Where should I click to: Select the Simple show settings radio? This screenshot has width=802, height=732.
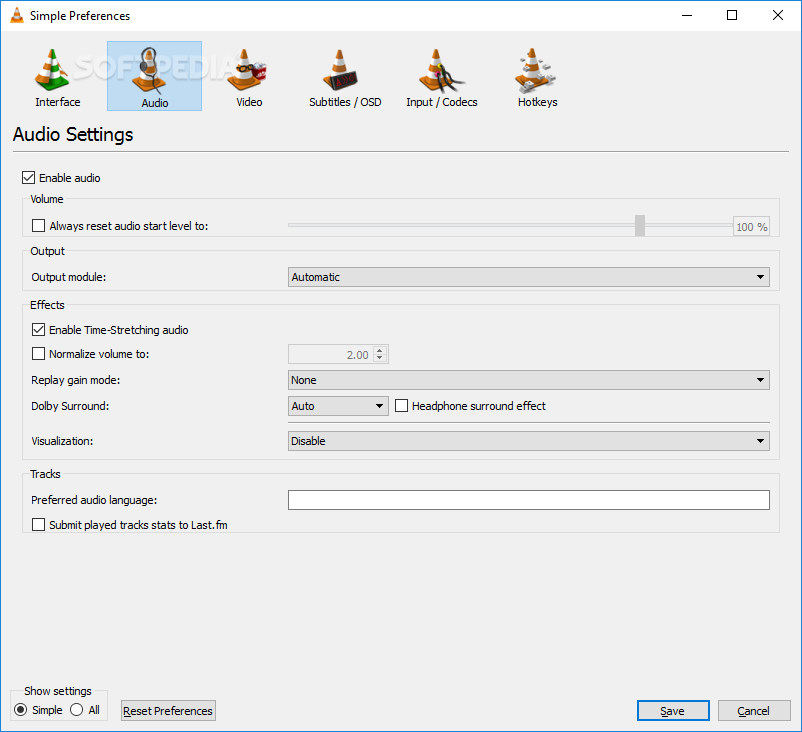[20, 710]
